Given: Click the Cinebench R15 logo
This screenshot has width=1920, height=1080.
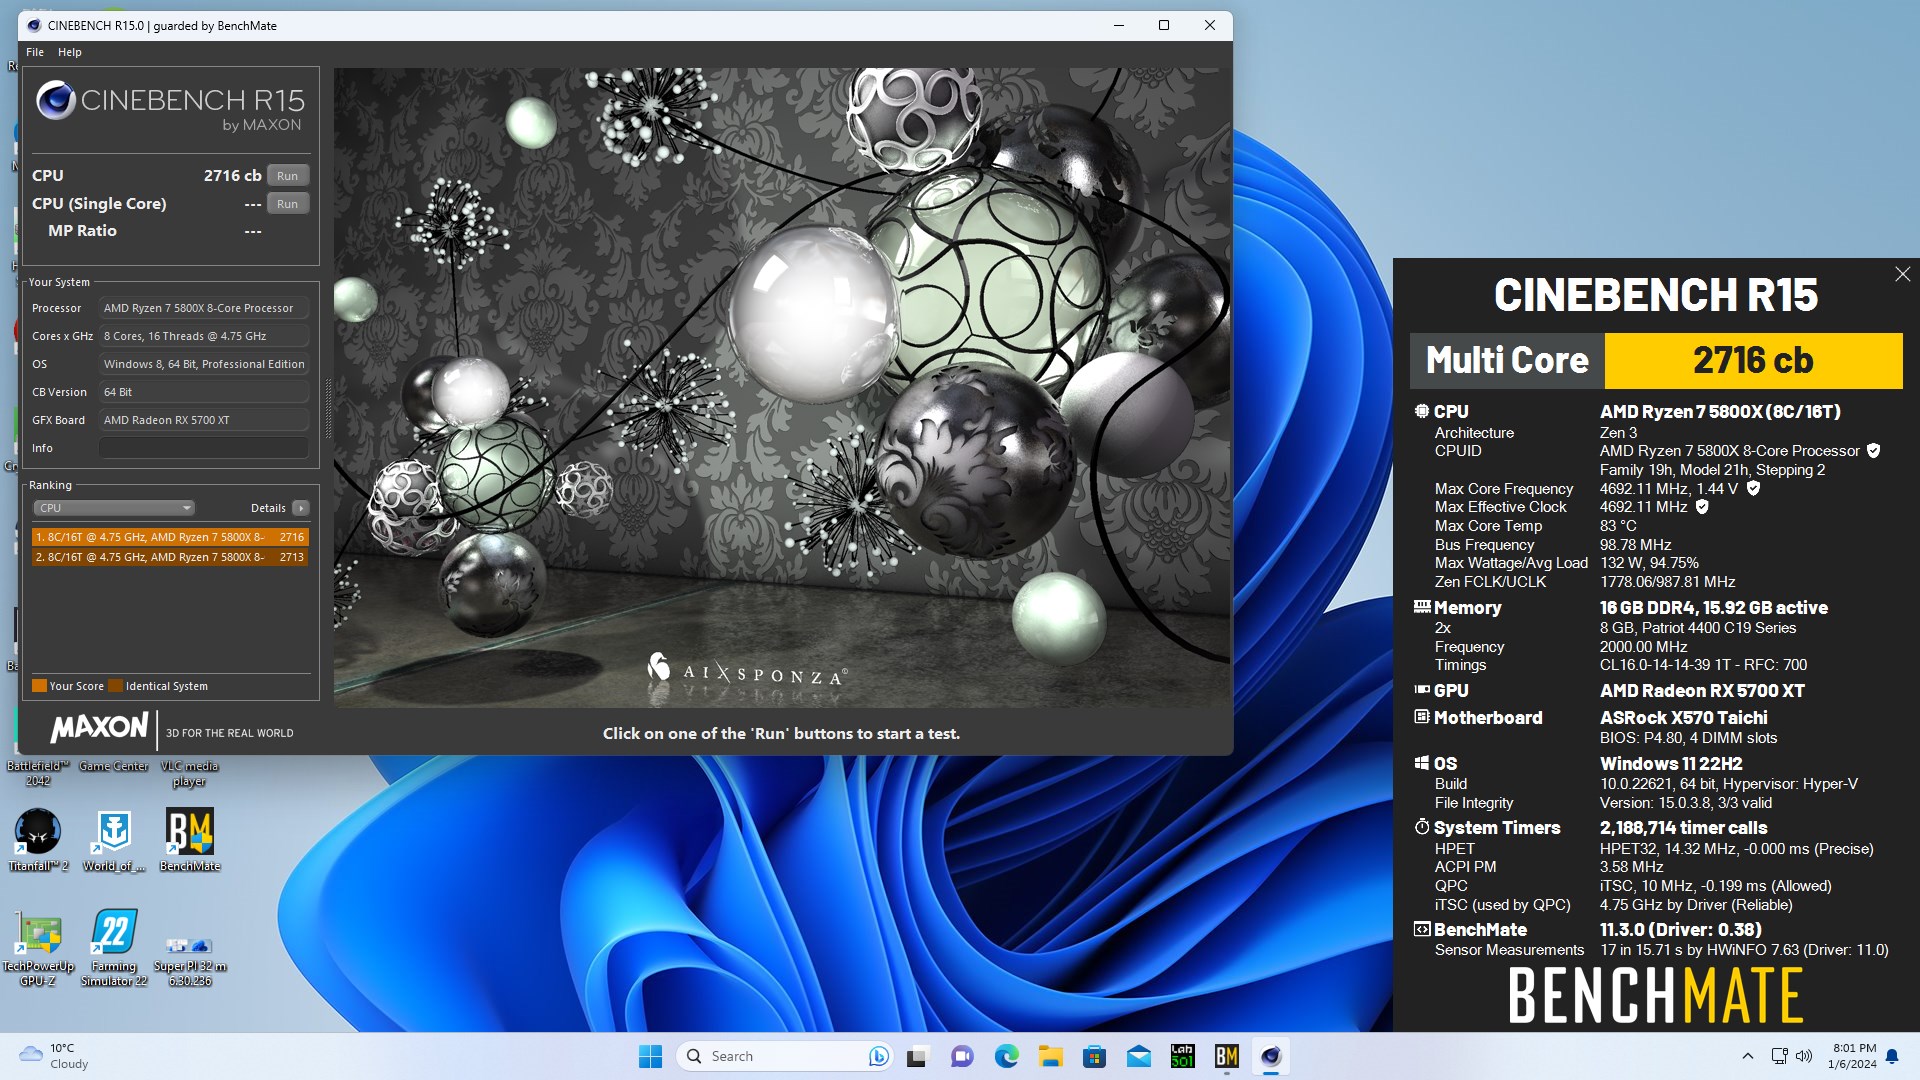Looking at the screenshot, I should [x=170, y=107].
